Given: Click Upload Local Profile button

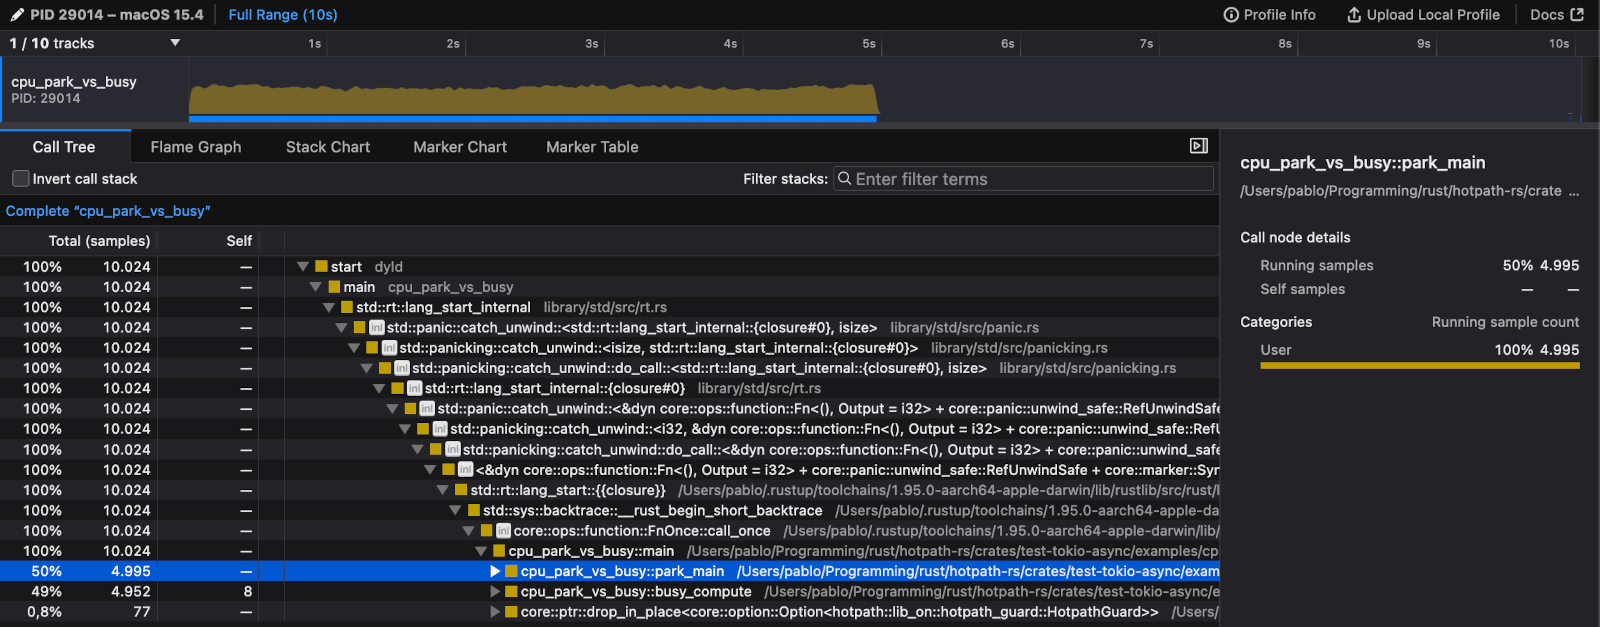Looking at the screenshot, I should [x=1423, y=15].
